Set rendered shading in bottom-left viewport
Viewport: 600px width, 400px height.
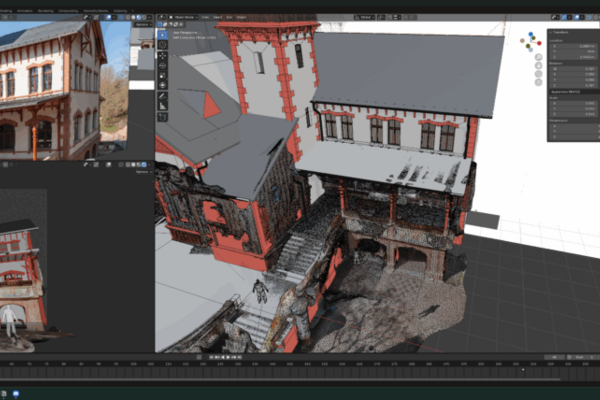(x=144, y=165)
